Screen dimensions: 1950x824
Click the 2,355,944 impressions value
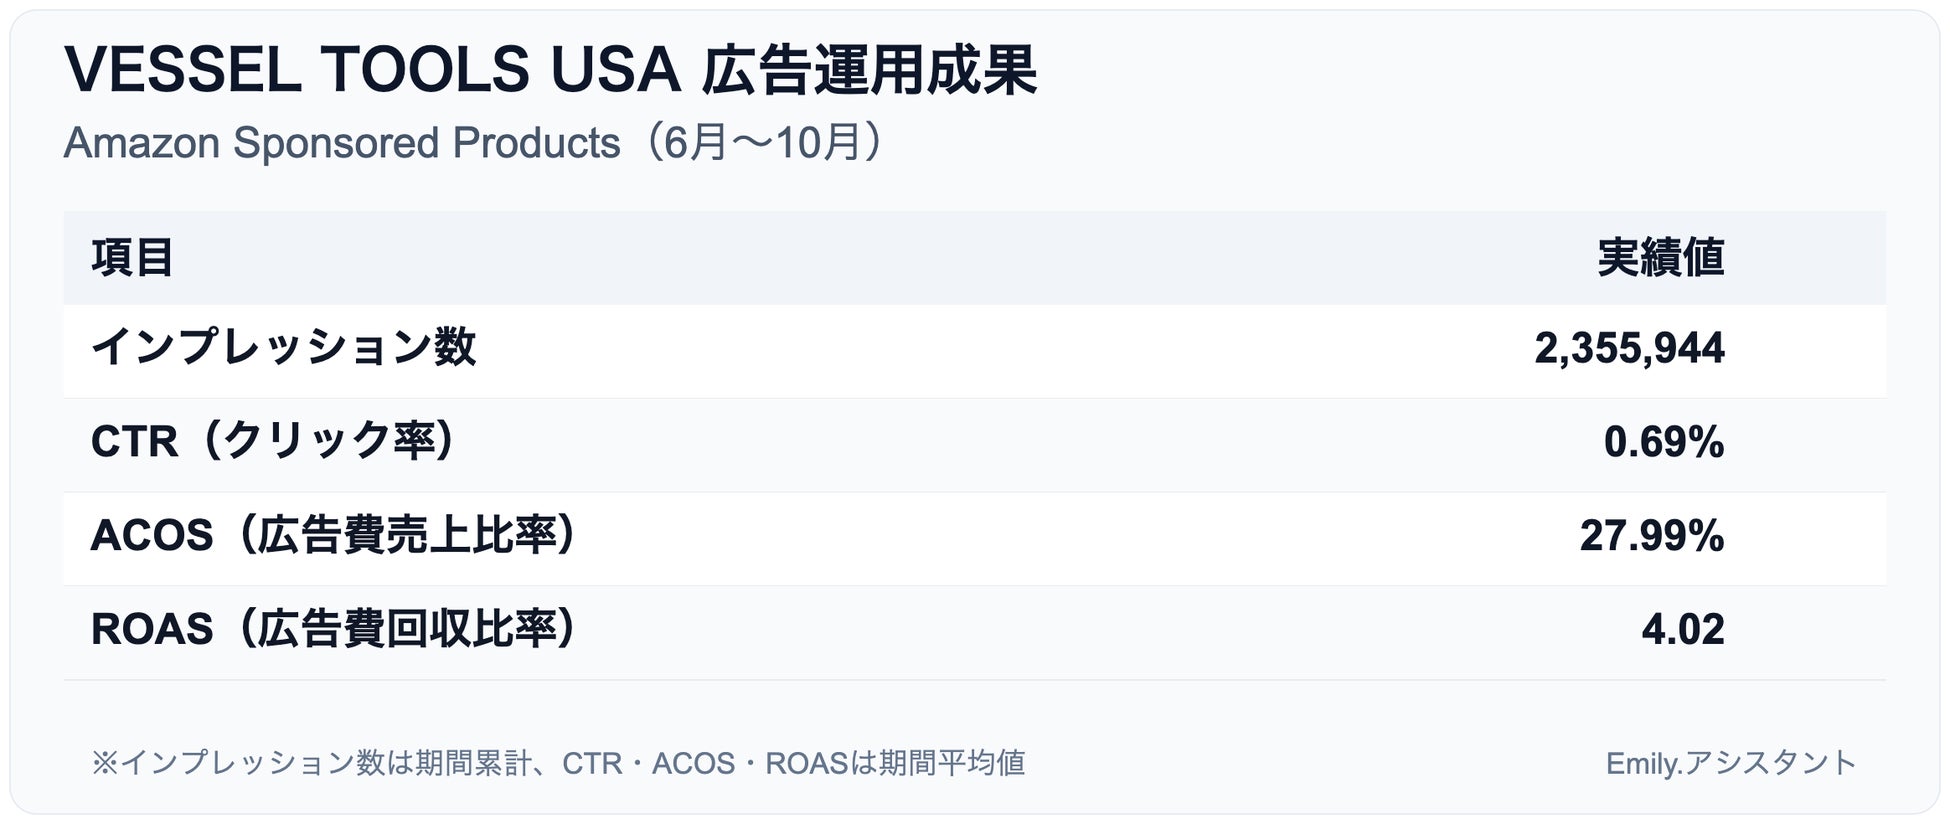click(x=1629, y=348)
